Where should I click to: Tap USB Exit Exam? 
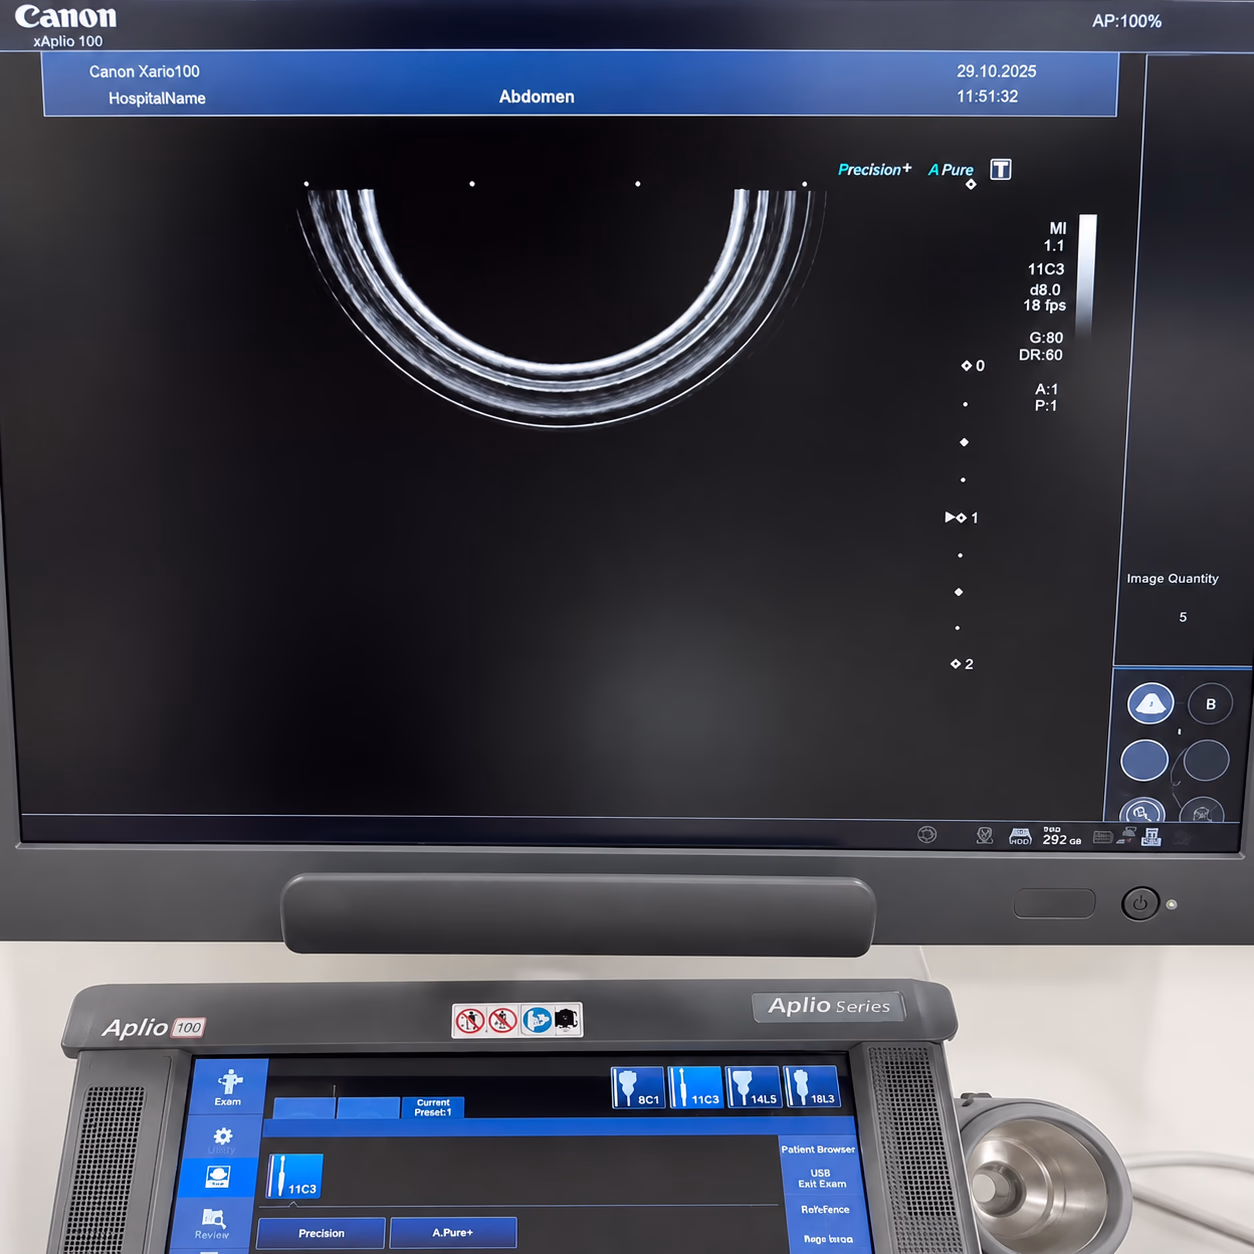(821, 1178)
